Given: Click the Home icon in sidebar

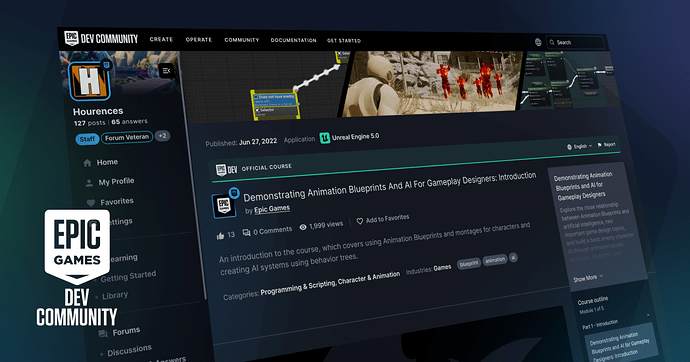Looking at the screenshot, I should [x=87, y=163].
